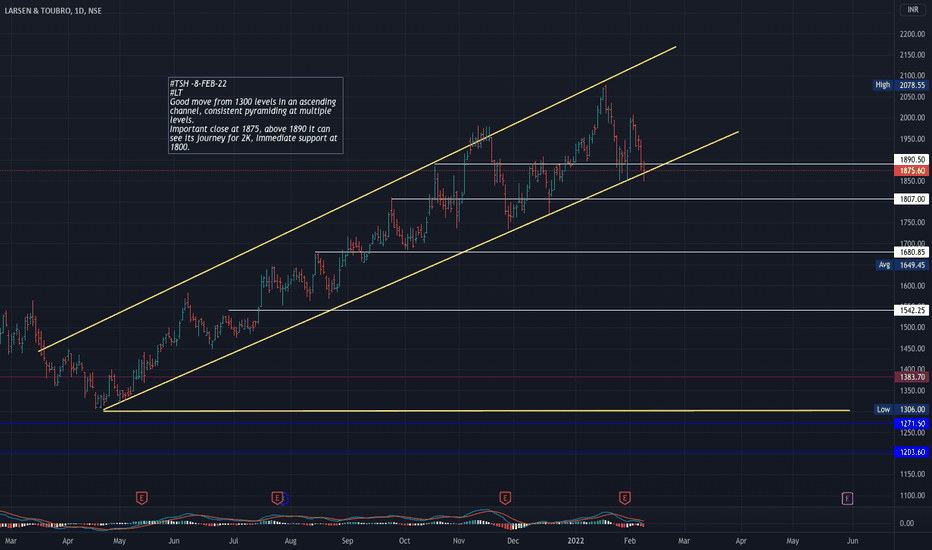Click the earnings marker above the Dec label
The image size is (932, 550).
point(505,498)
